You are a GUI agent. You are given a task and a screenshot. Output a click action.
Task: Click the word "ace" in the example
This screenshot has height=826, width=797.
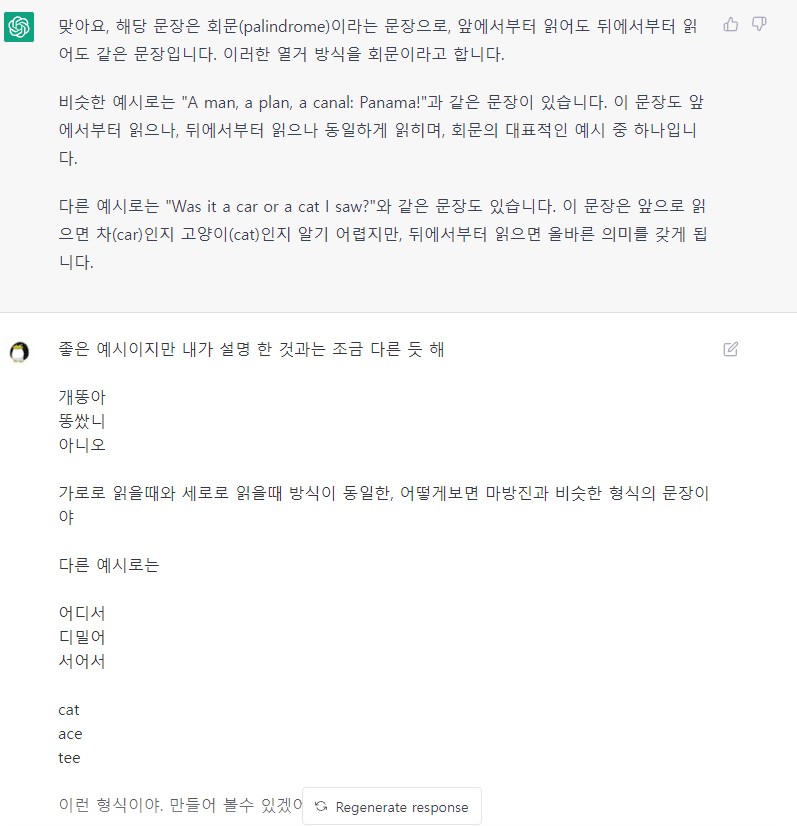[70, 734]
